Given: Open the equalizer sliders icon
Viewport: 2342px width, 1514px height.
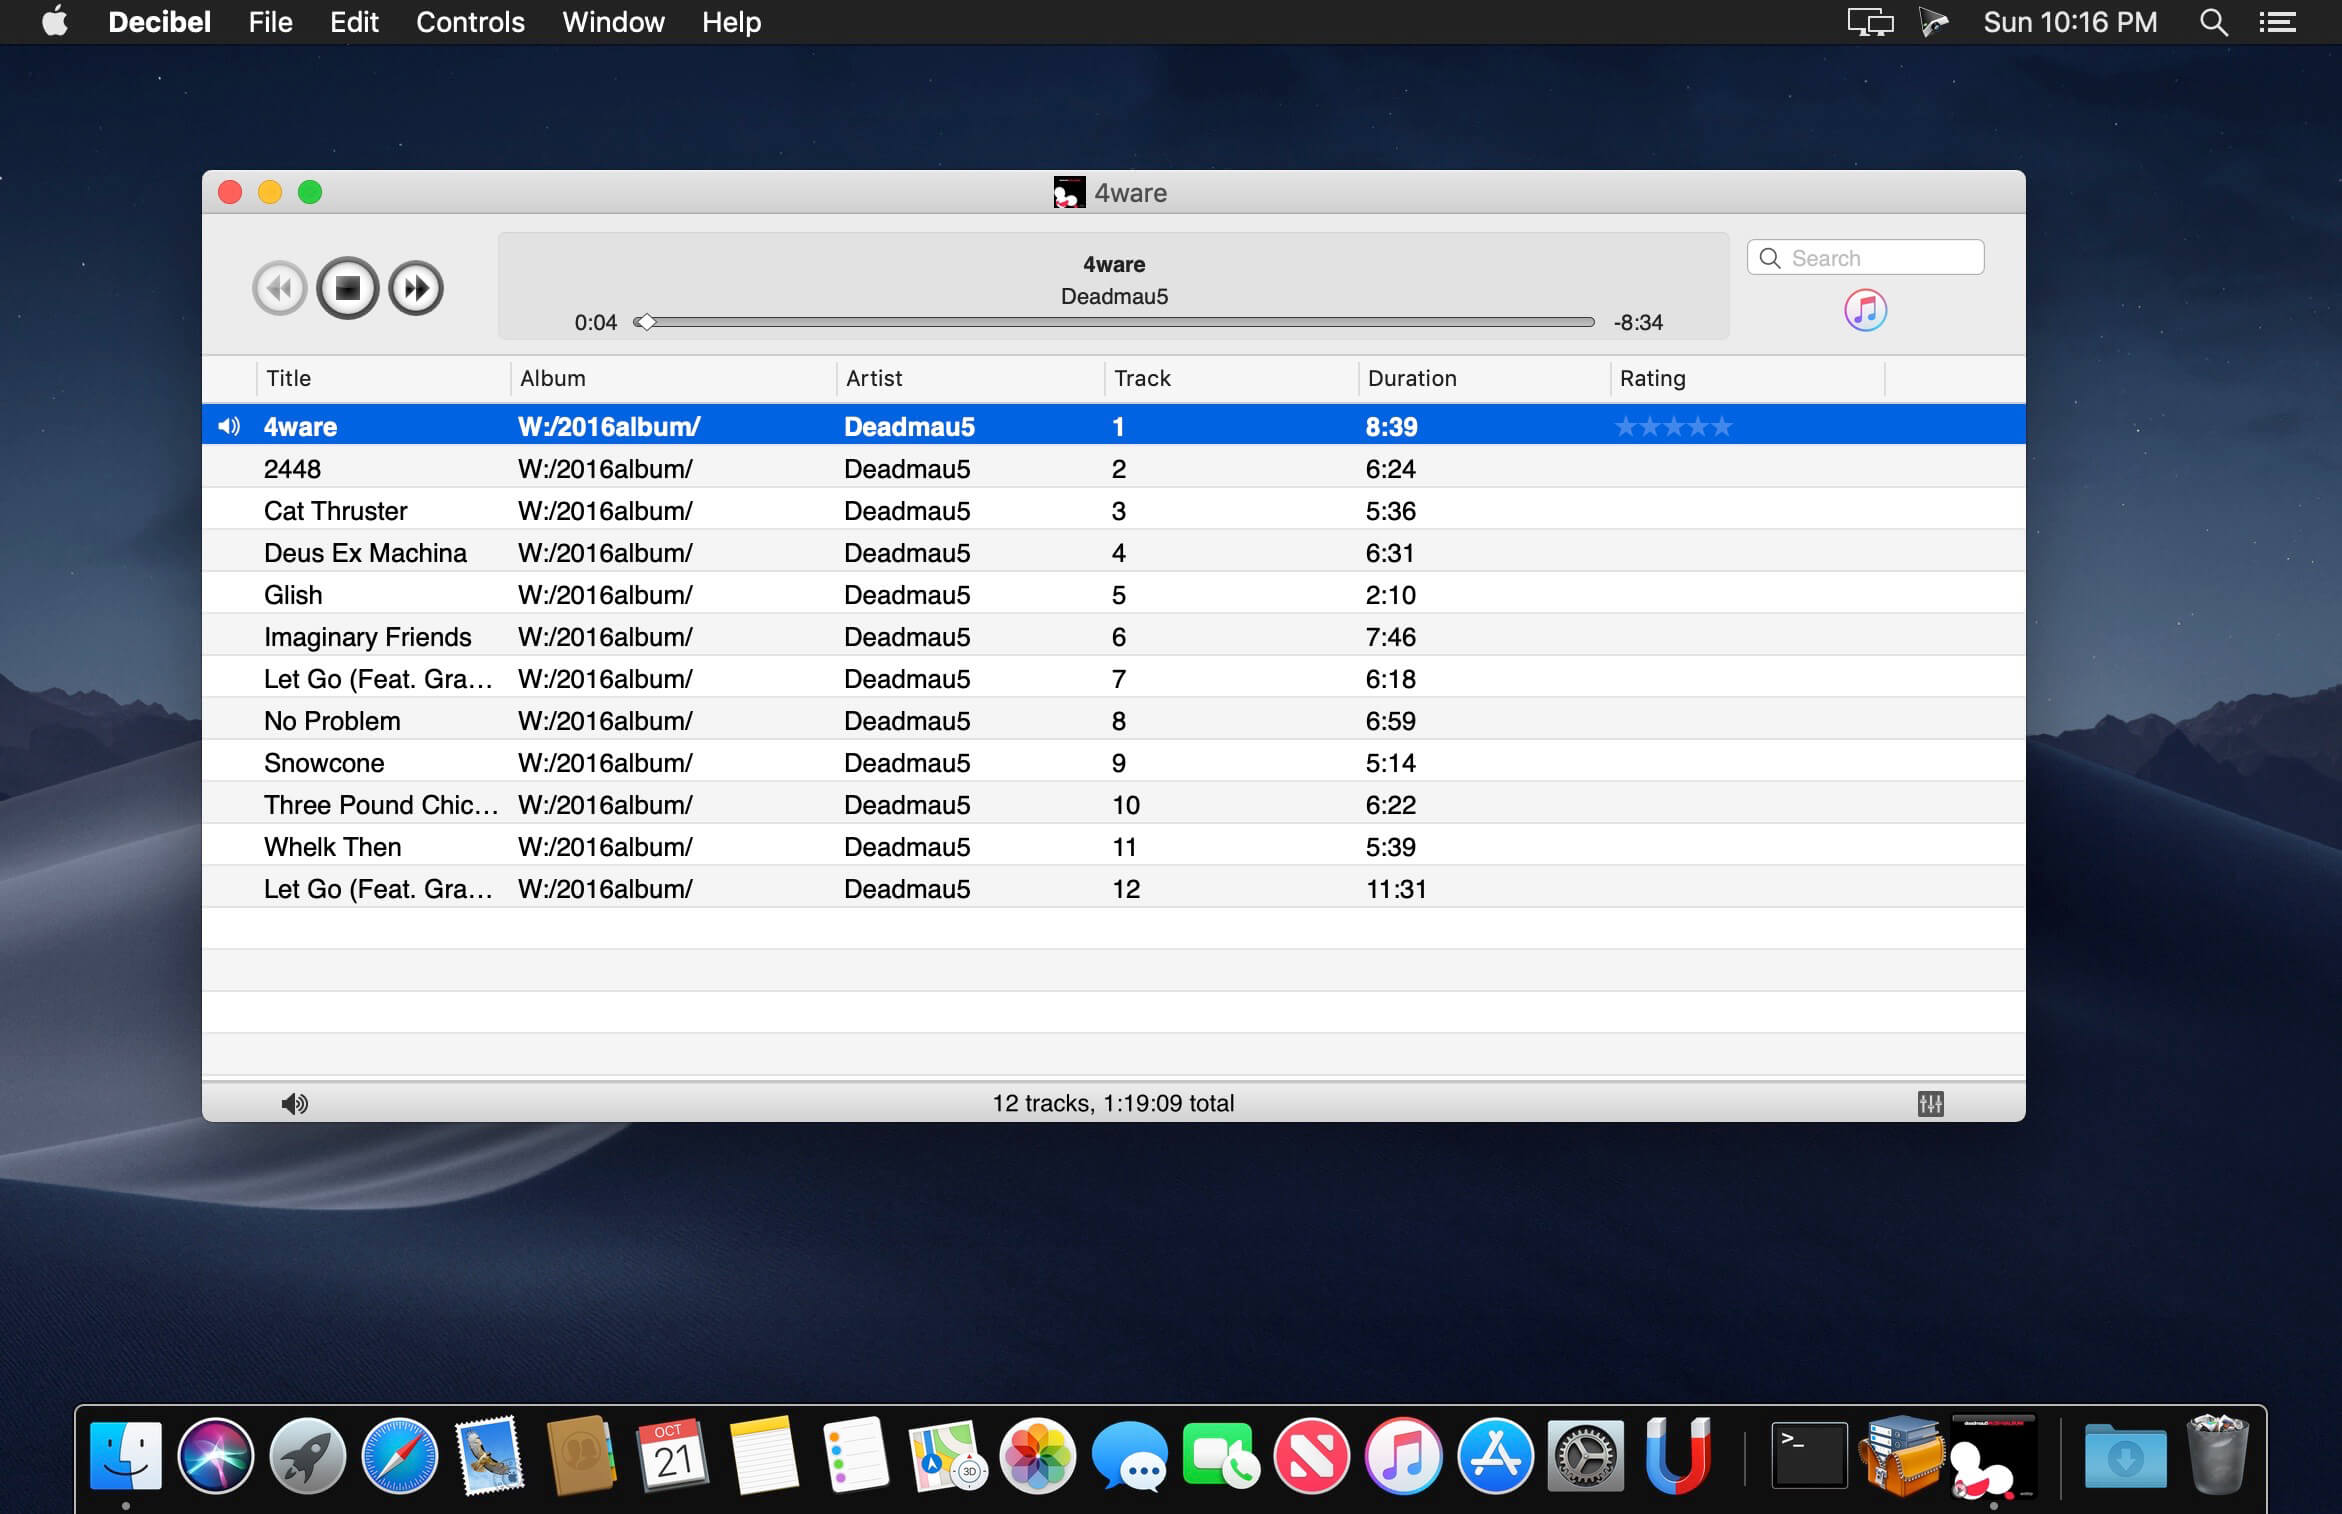Looking at the screenshot, I should (1930, 1103).
